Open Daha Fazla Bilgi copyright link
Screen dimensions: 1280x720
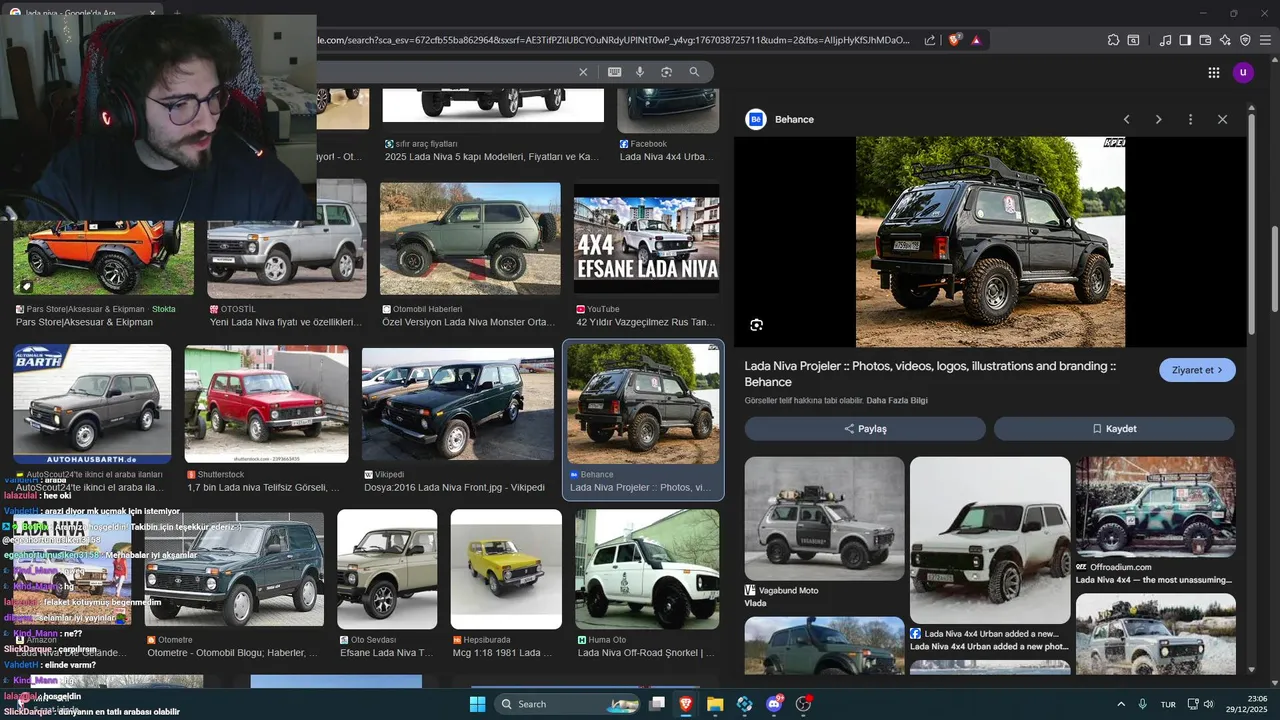coord(897,401)
